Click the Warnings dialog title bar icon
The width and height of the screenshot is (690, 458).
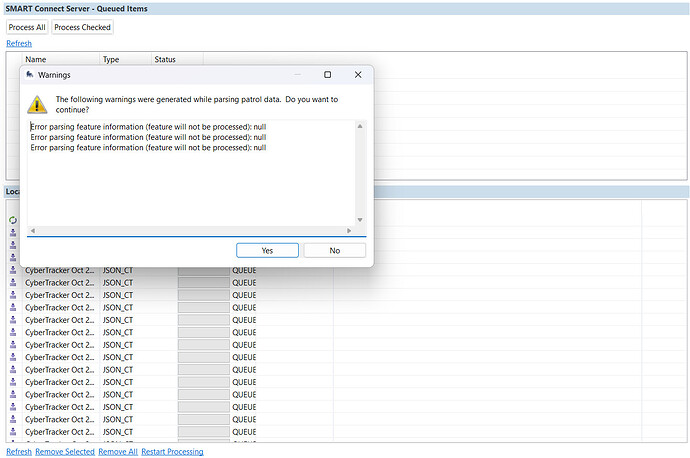[29, 75]
